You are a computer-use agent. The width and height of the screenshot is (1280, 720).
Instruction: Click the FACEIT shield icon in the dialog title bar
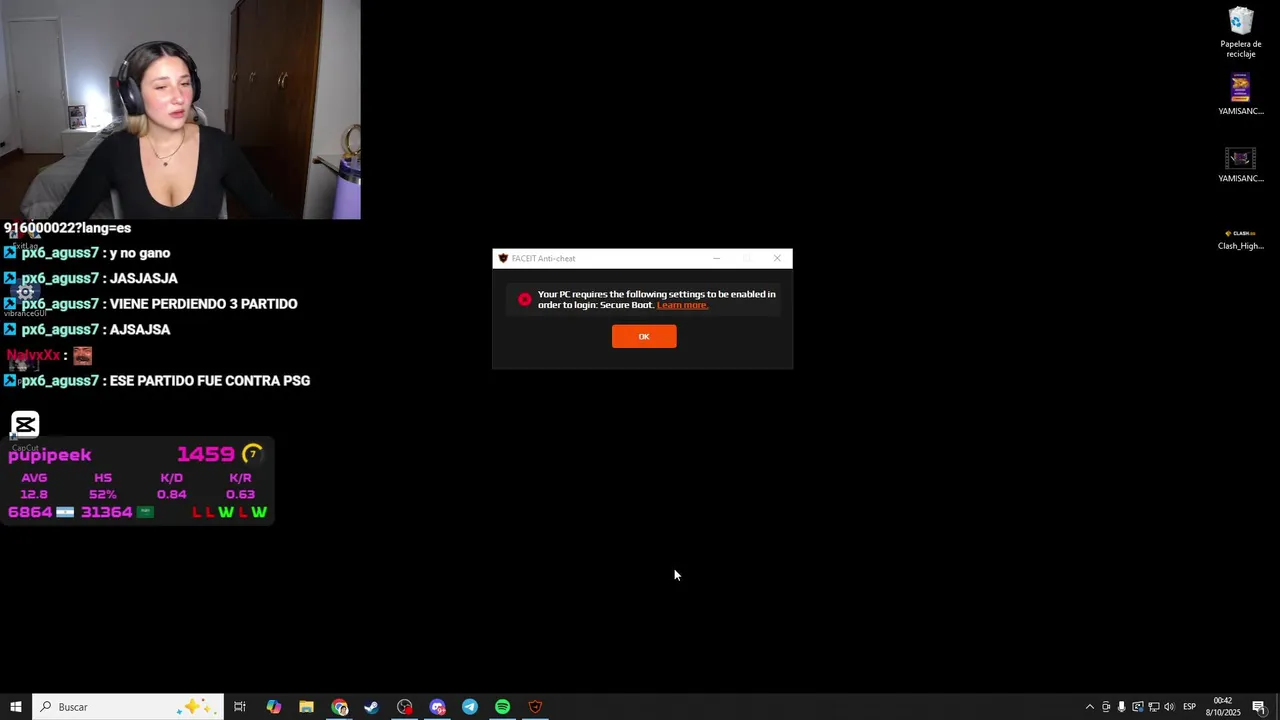pyautogui.click(x=503, y=258)
